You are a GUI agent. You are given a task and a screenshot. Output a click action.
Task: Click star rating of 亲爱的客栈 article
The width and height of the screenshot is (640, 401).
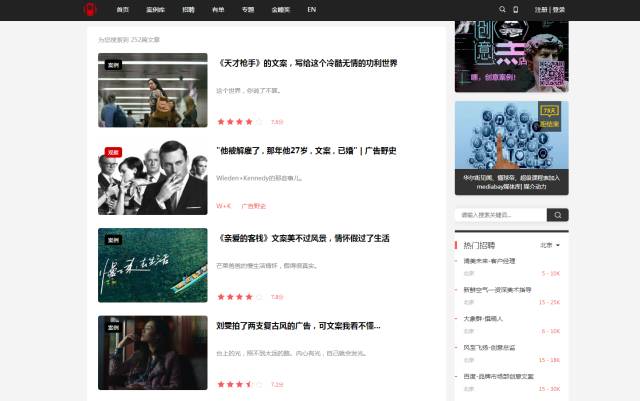(x=240, y=297)
